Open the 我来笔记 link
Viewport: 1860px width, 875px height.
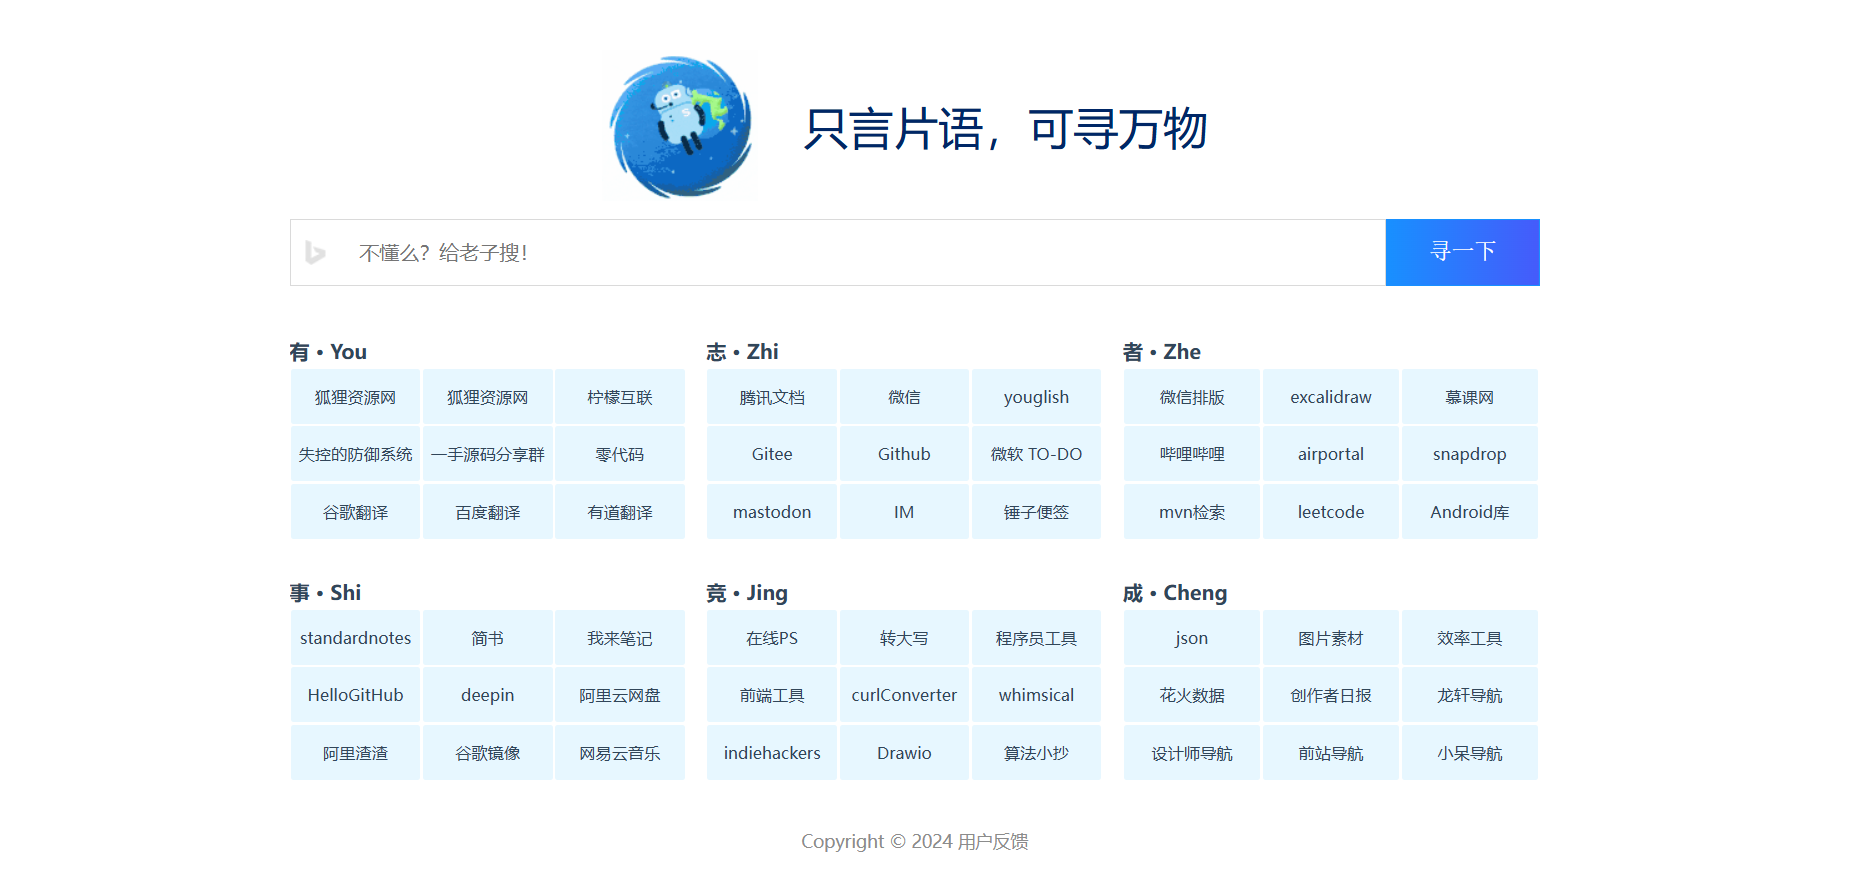coord(620,638)
